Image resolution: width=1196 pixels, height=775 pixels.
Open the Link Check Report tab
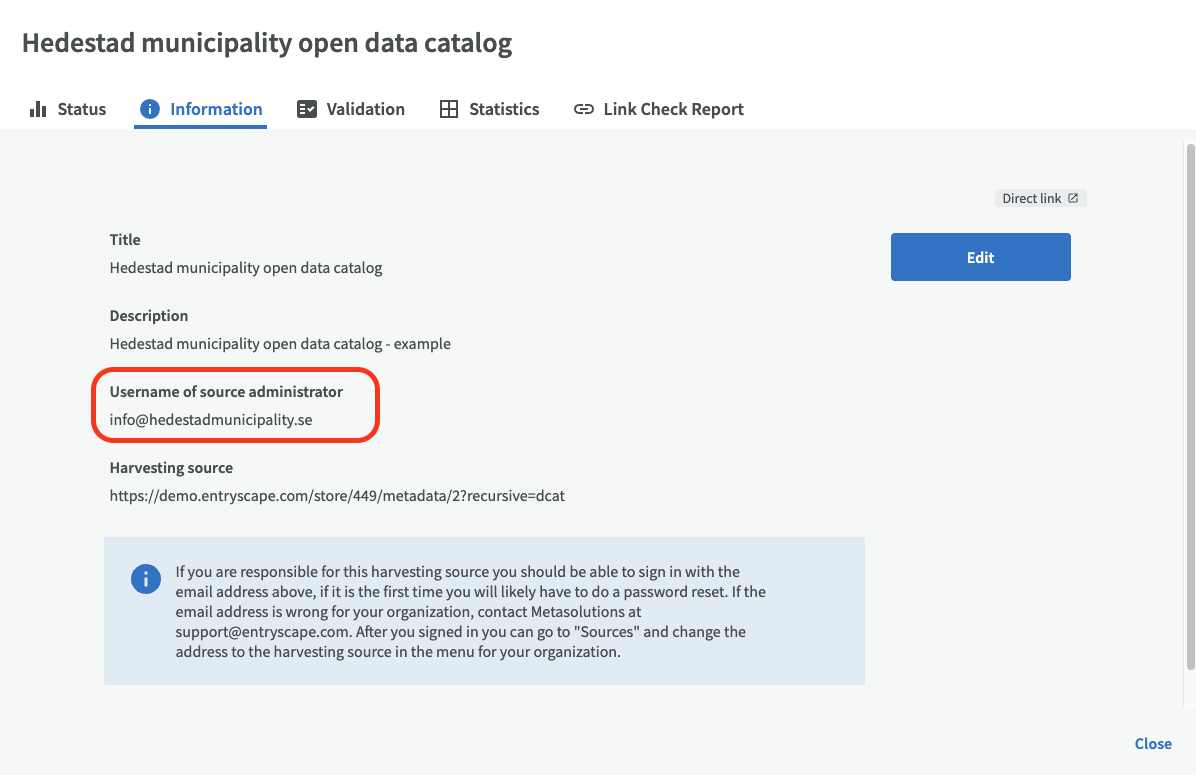673,109
